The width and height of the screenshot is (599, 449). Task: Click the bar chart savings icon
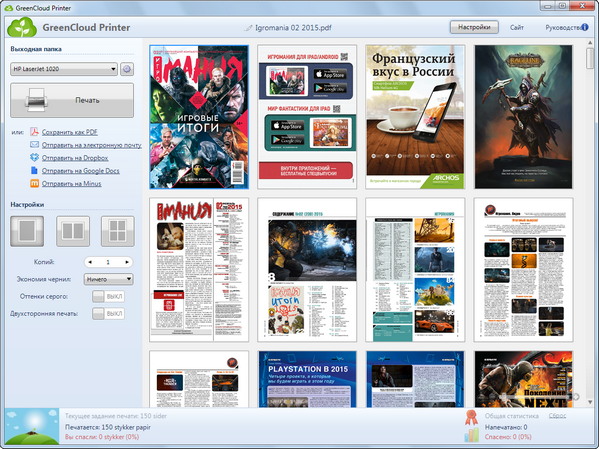pos(471,435)
